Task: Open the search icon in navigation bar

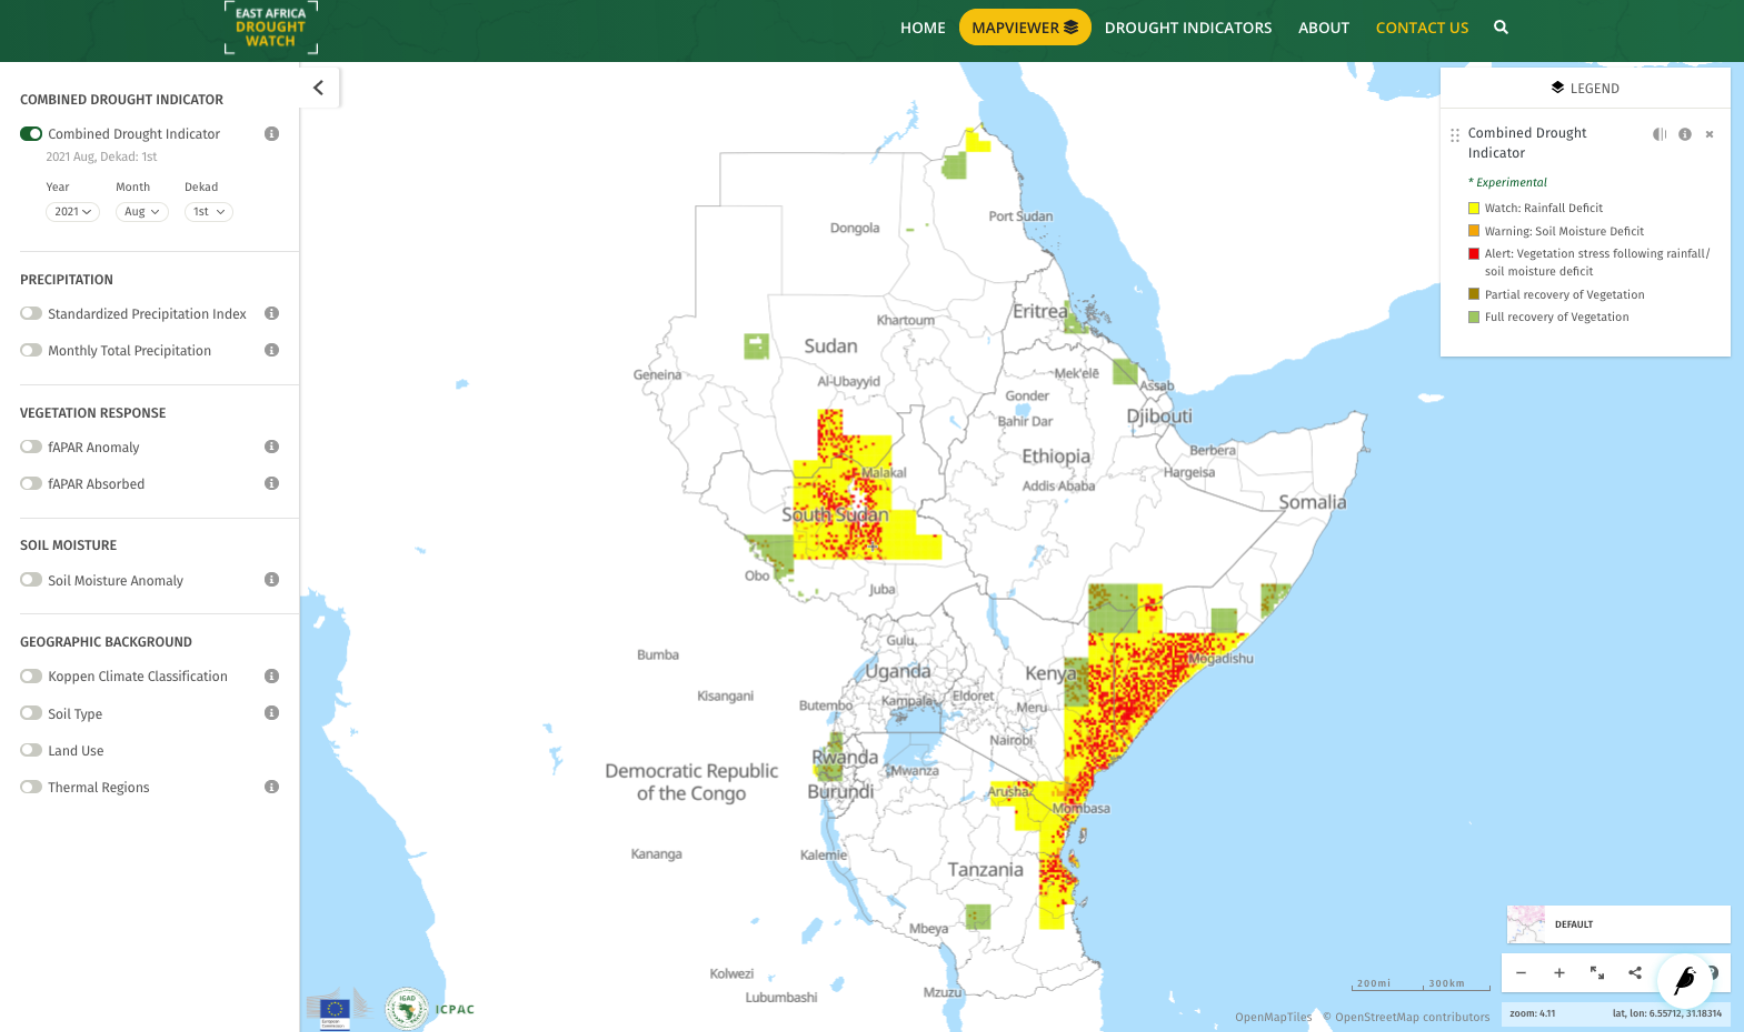Action: [x=1501, y=27]
